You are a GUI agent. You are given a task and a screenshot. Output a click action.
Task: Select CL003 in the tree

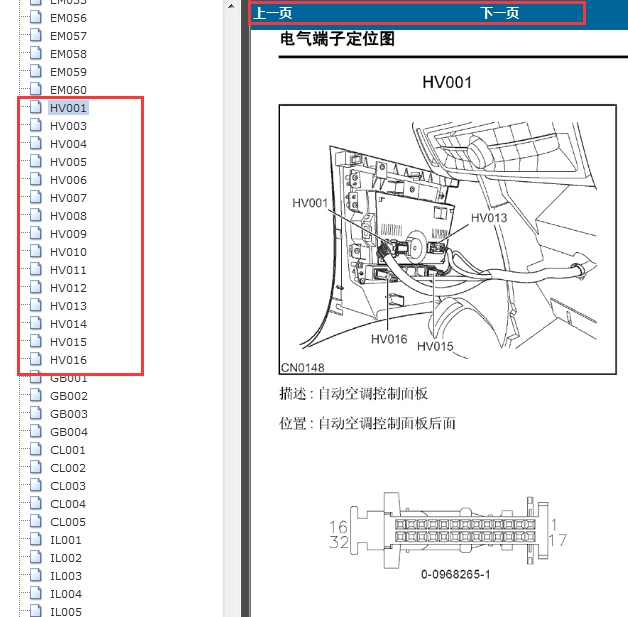tap(68, 486)
